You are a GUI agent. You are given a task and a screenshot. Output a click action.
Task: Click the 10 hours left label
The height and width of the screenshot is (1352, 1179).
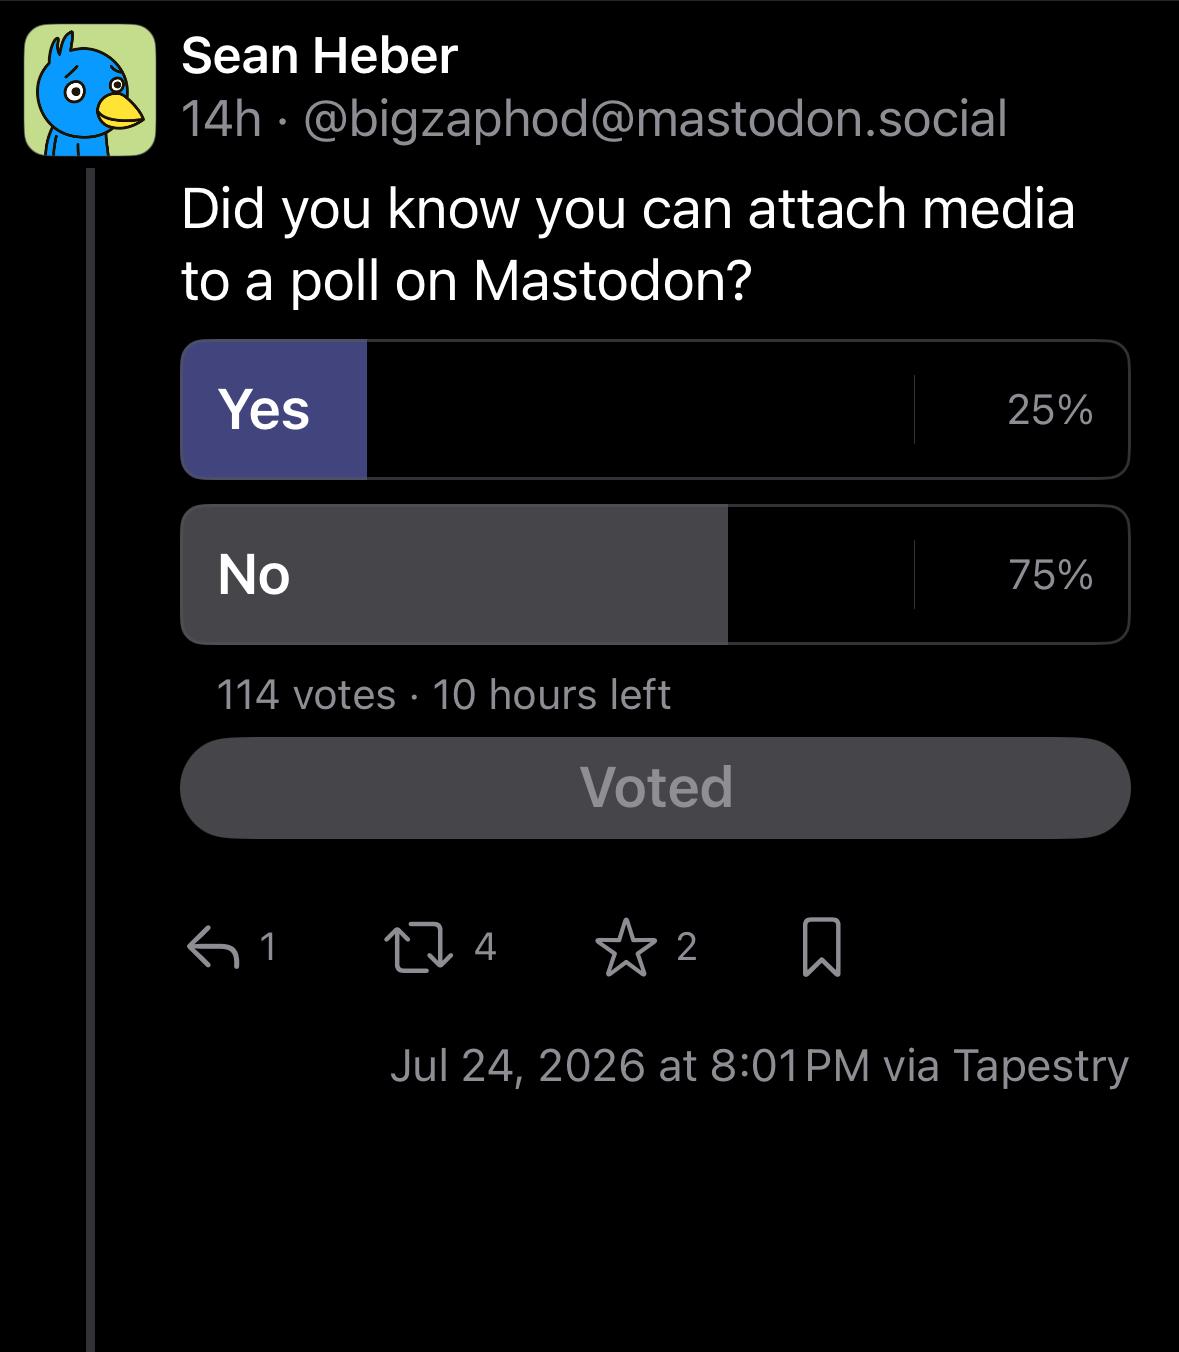point(551,695)
